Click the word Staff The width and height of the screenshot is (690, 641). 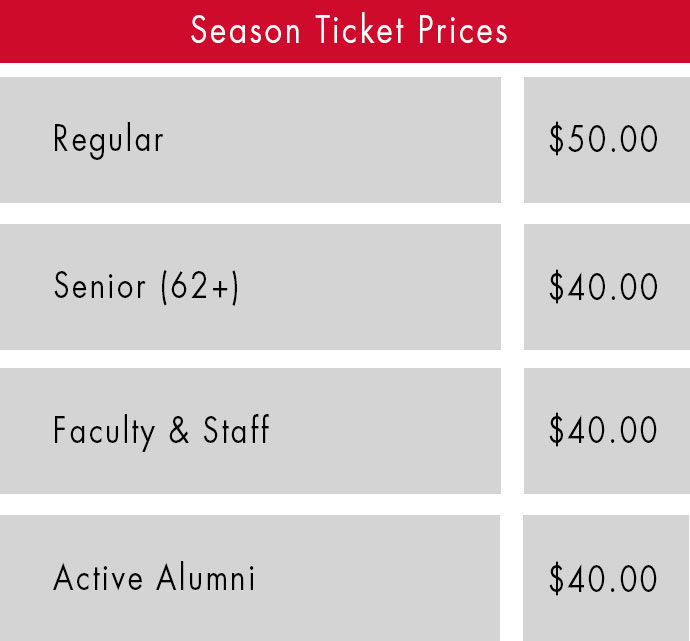click(x=236, y=429)
